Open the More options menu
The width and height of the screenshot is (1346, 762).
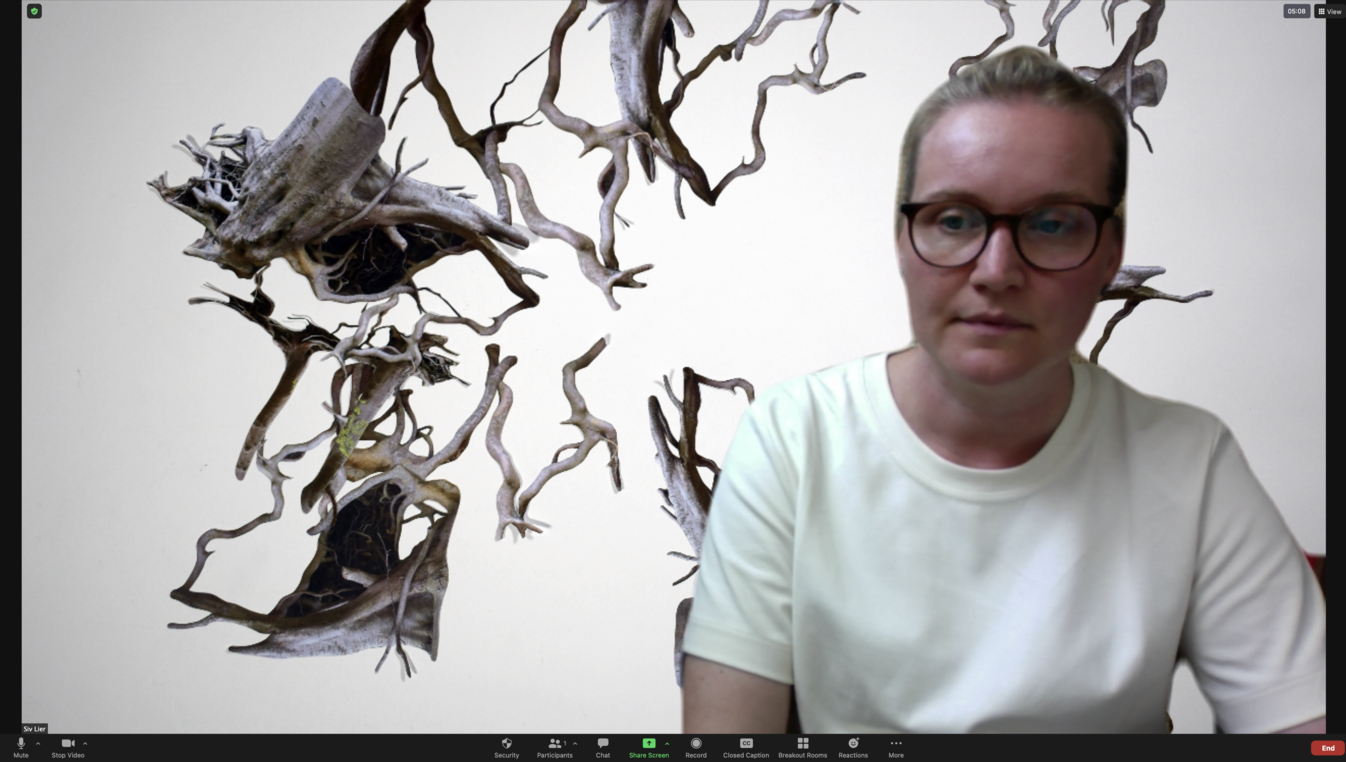[x=896, y=747]
